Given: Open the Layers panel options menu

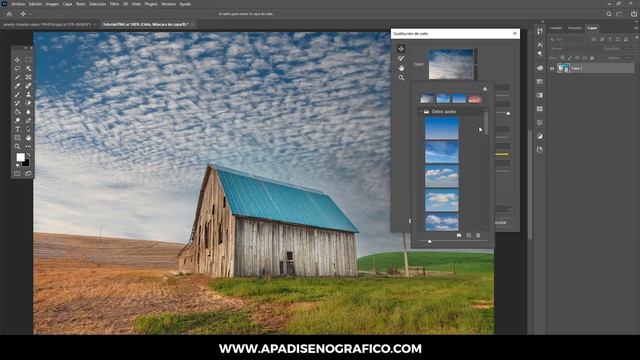Looking at the screenshot, I should (x=636, y=28).
